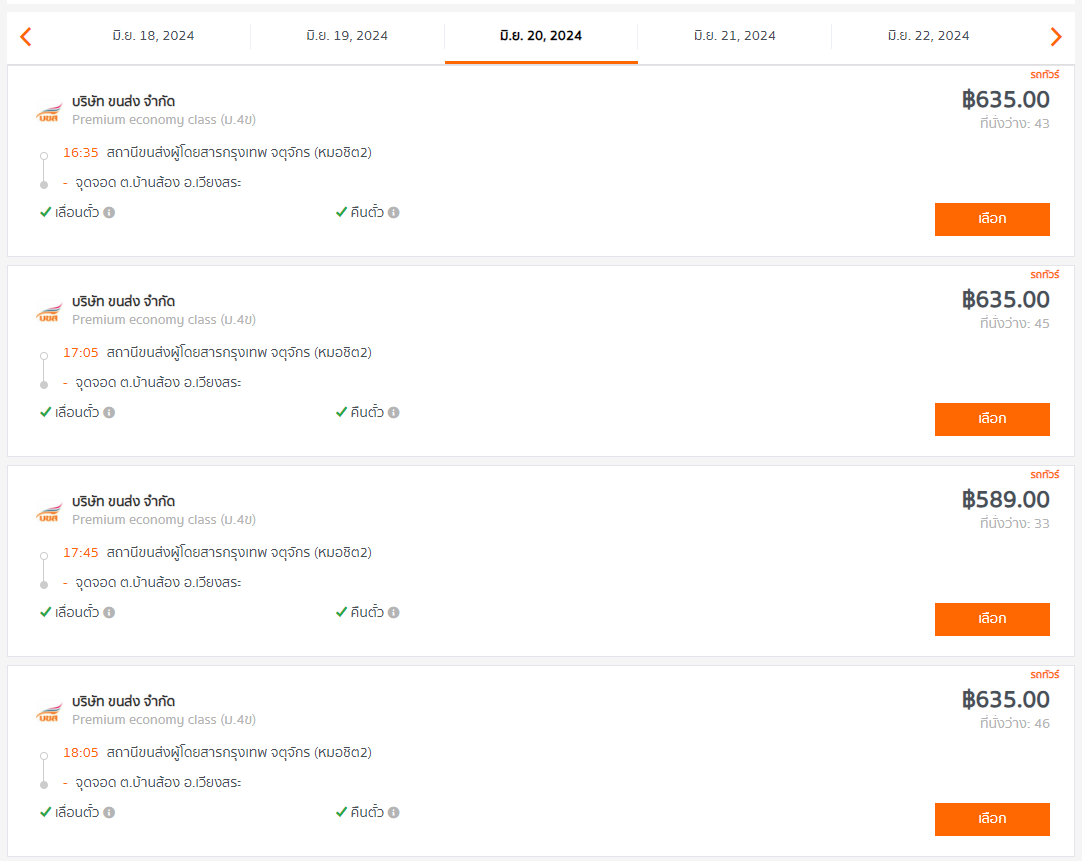This screenshot has width=1082, height=861.
Task: Click คืนตั๋ว label on the 17:45 trip
Action: click(x=367, y=612)
